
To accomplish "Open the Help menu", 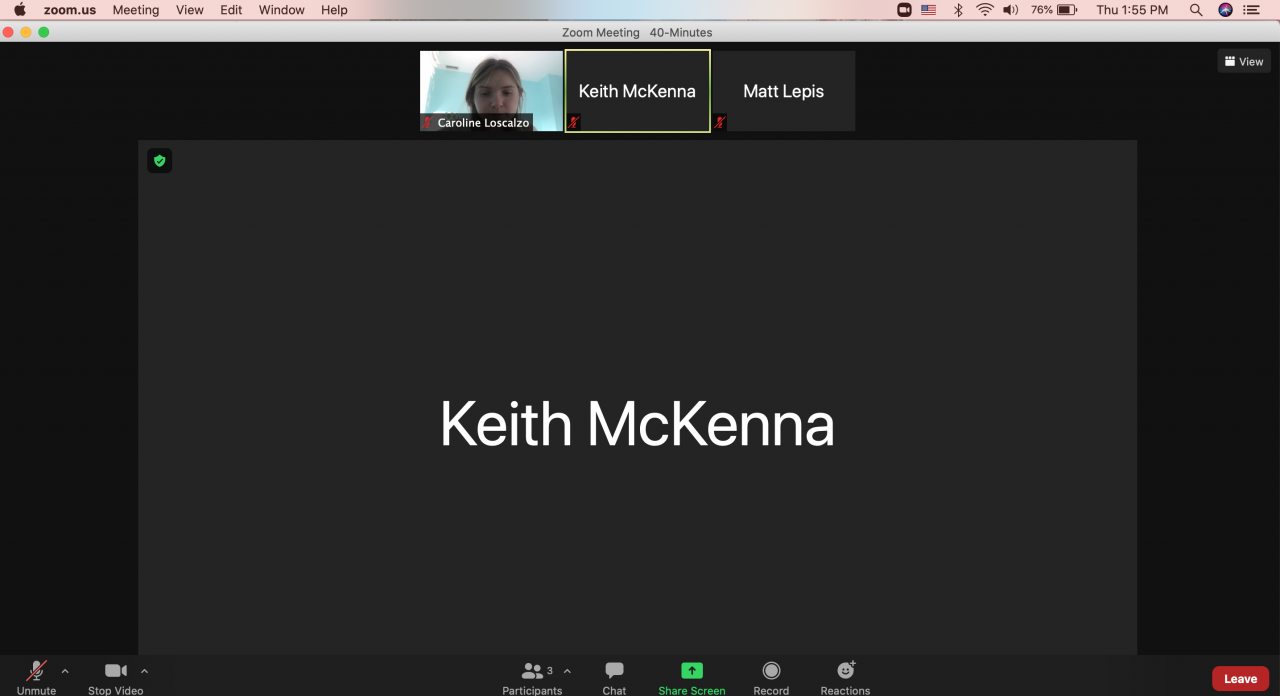I will click(x=334, y=10).
